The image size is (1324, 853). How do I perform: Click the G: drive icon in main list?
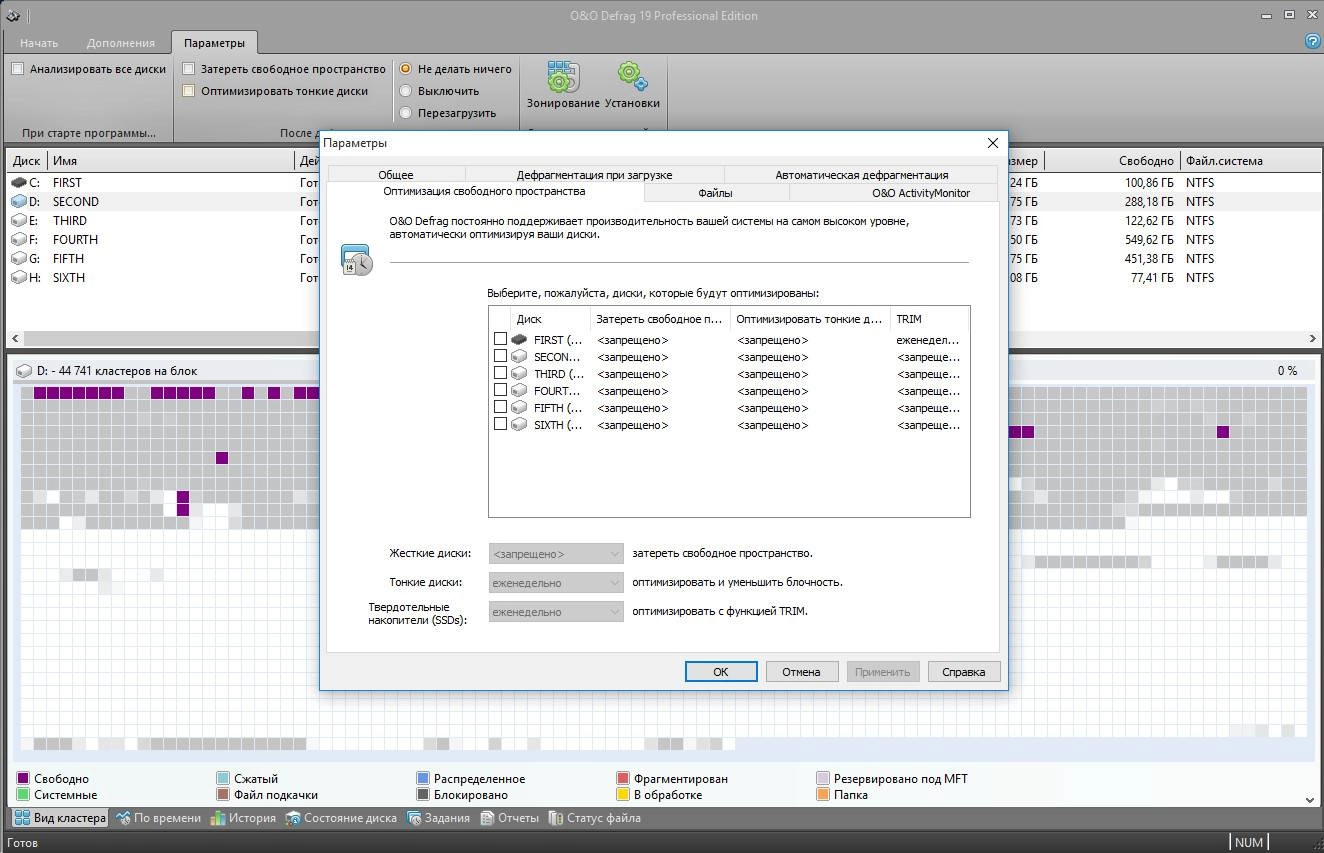(x=18, y=259)
